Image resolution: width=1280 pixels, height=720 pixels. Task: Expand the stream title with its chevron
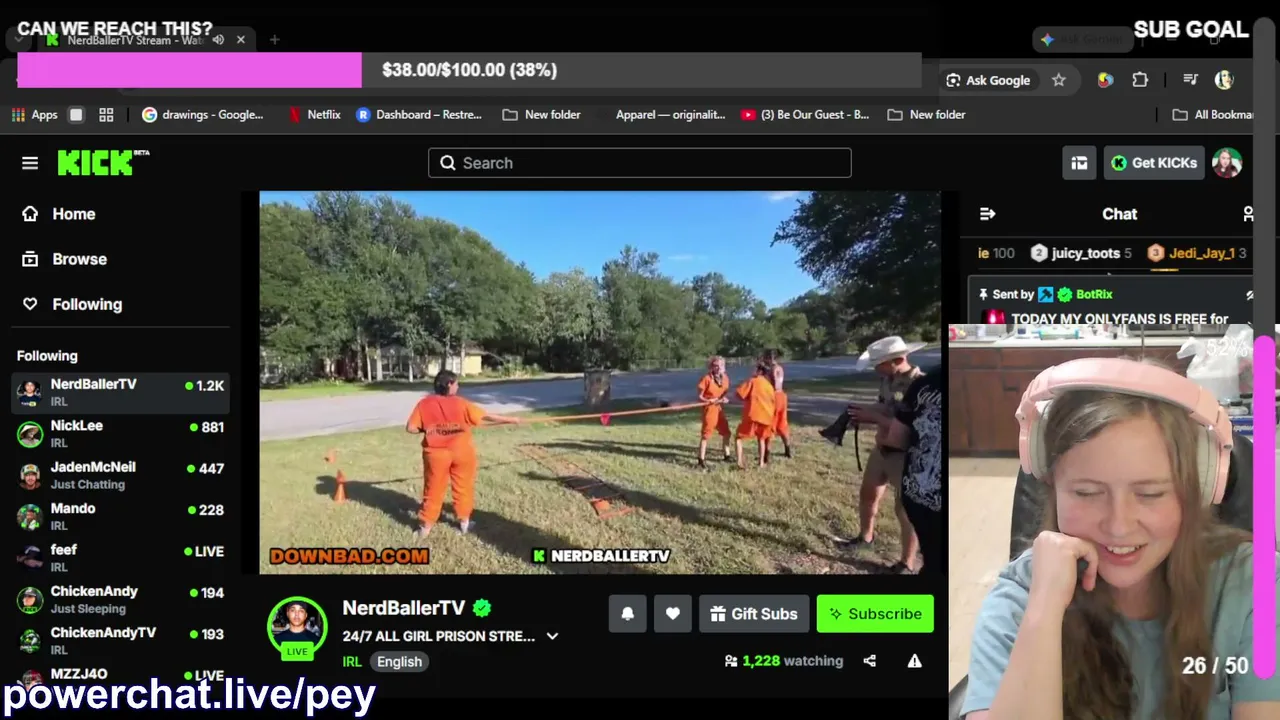pos(552,636)
